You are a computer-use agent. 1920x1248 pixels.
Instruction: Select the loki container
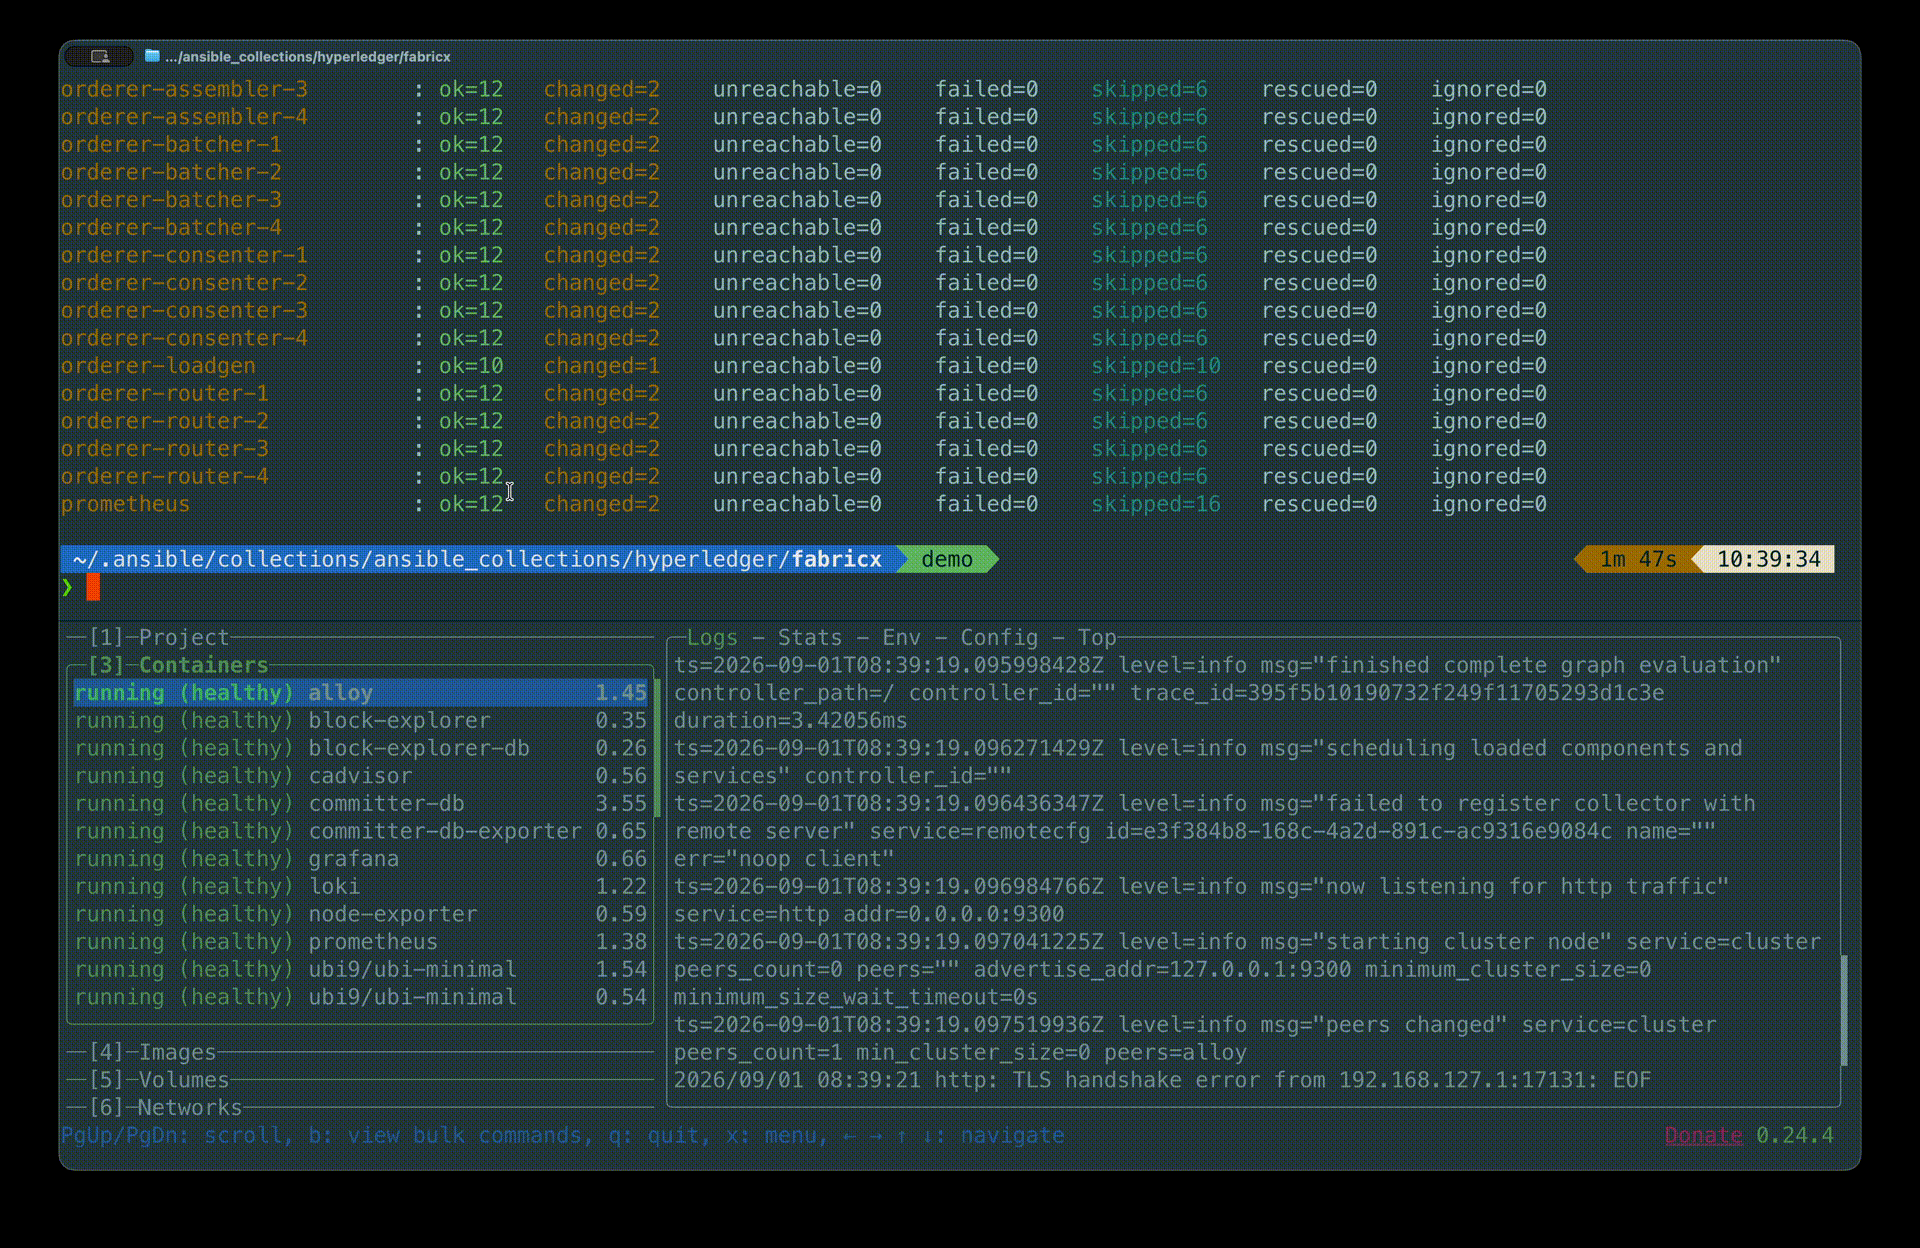pyautogui.click(x=361, y=886)
